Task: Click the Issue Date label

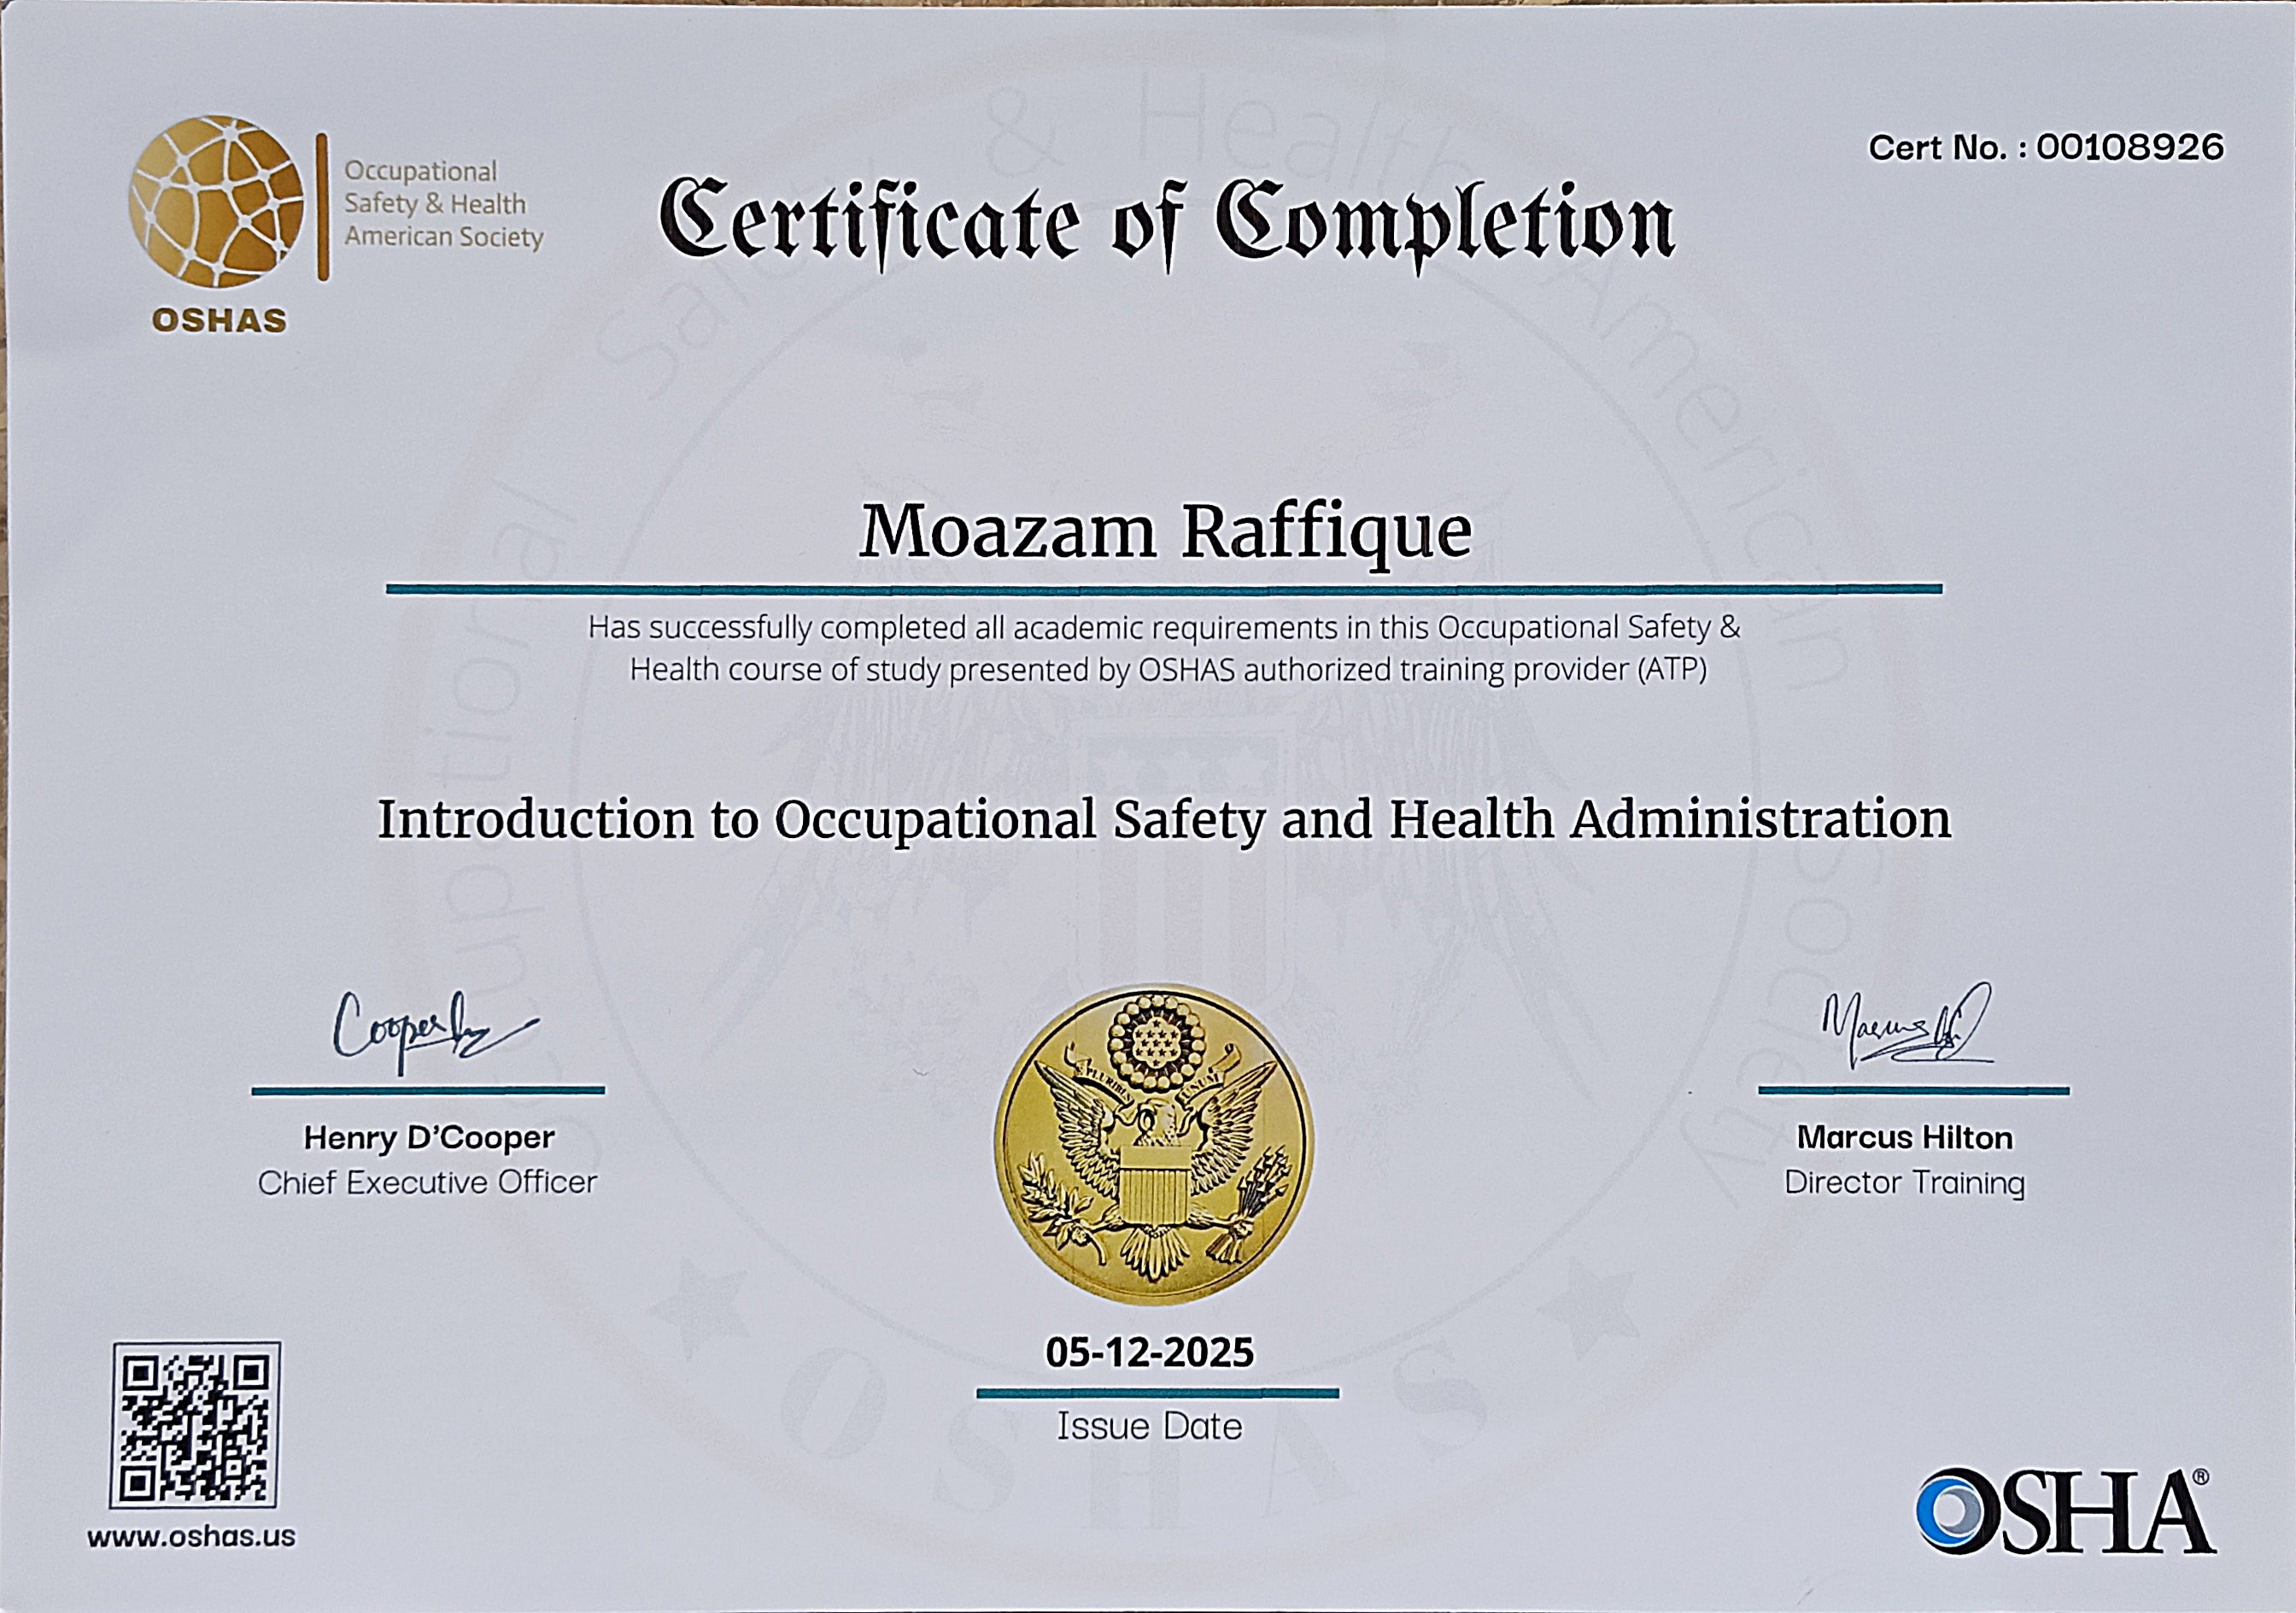Action: pyautogui.click(x=1150, y=1426)
